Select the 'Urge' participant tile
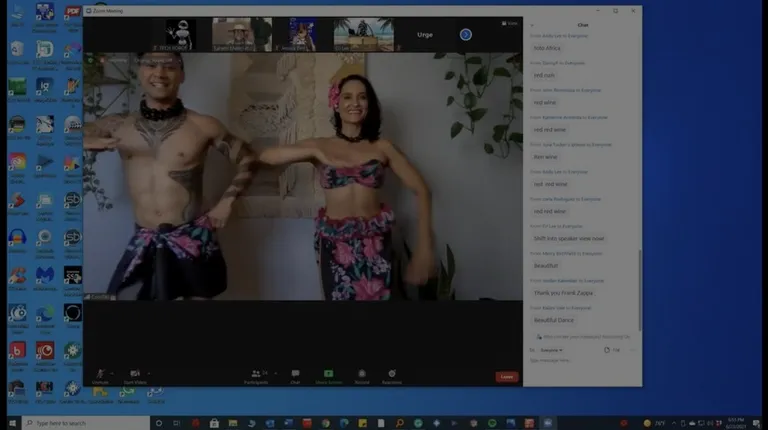 coord(424,34)
